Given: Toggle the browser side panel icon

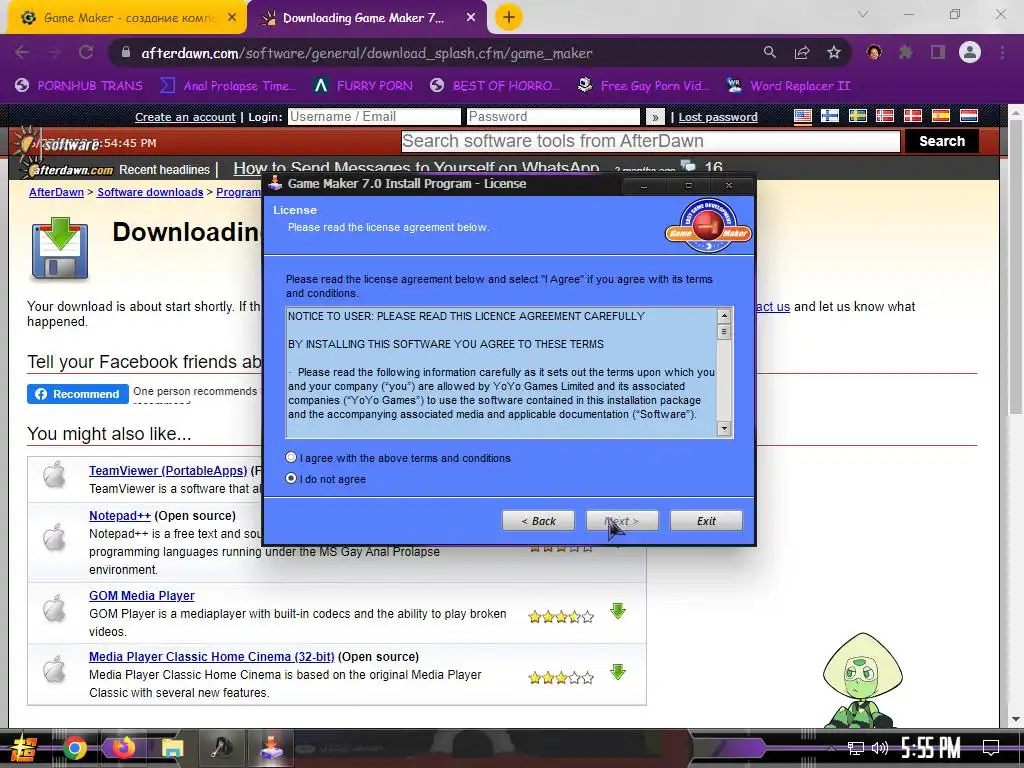Looking at the screenshot, I should pyautogui.click(x=938, y=53).
